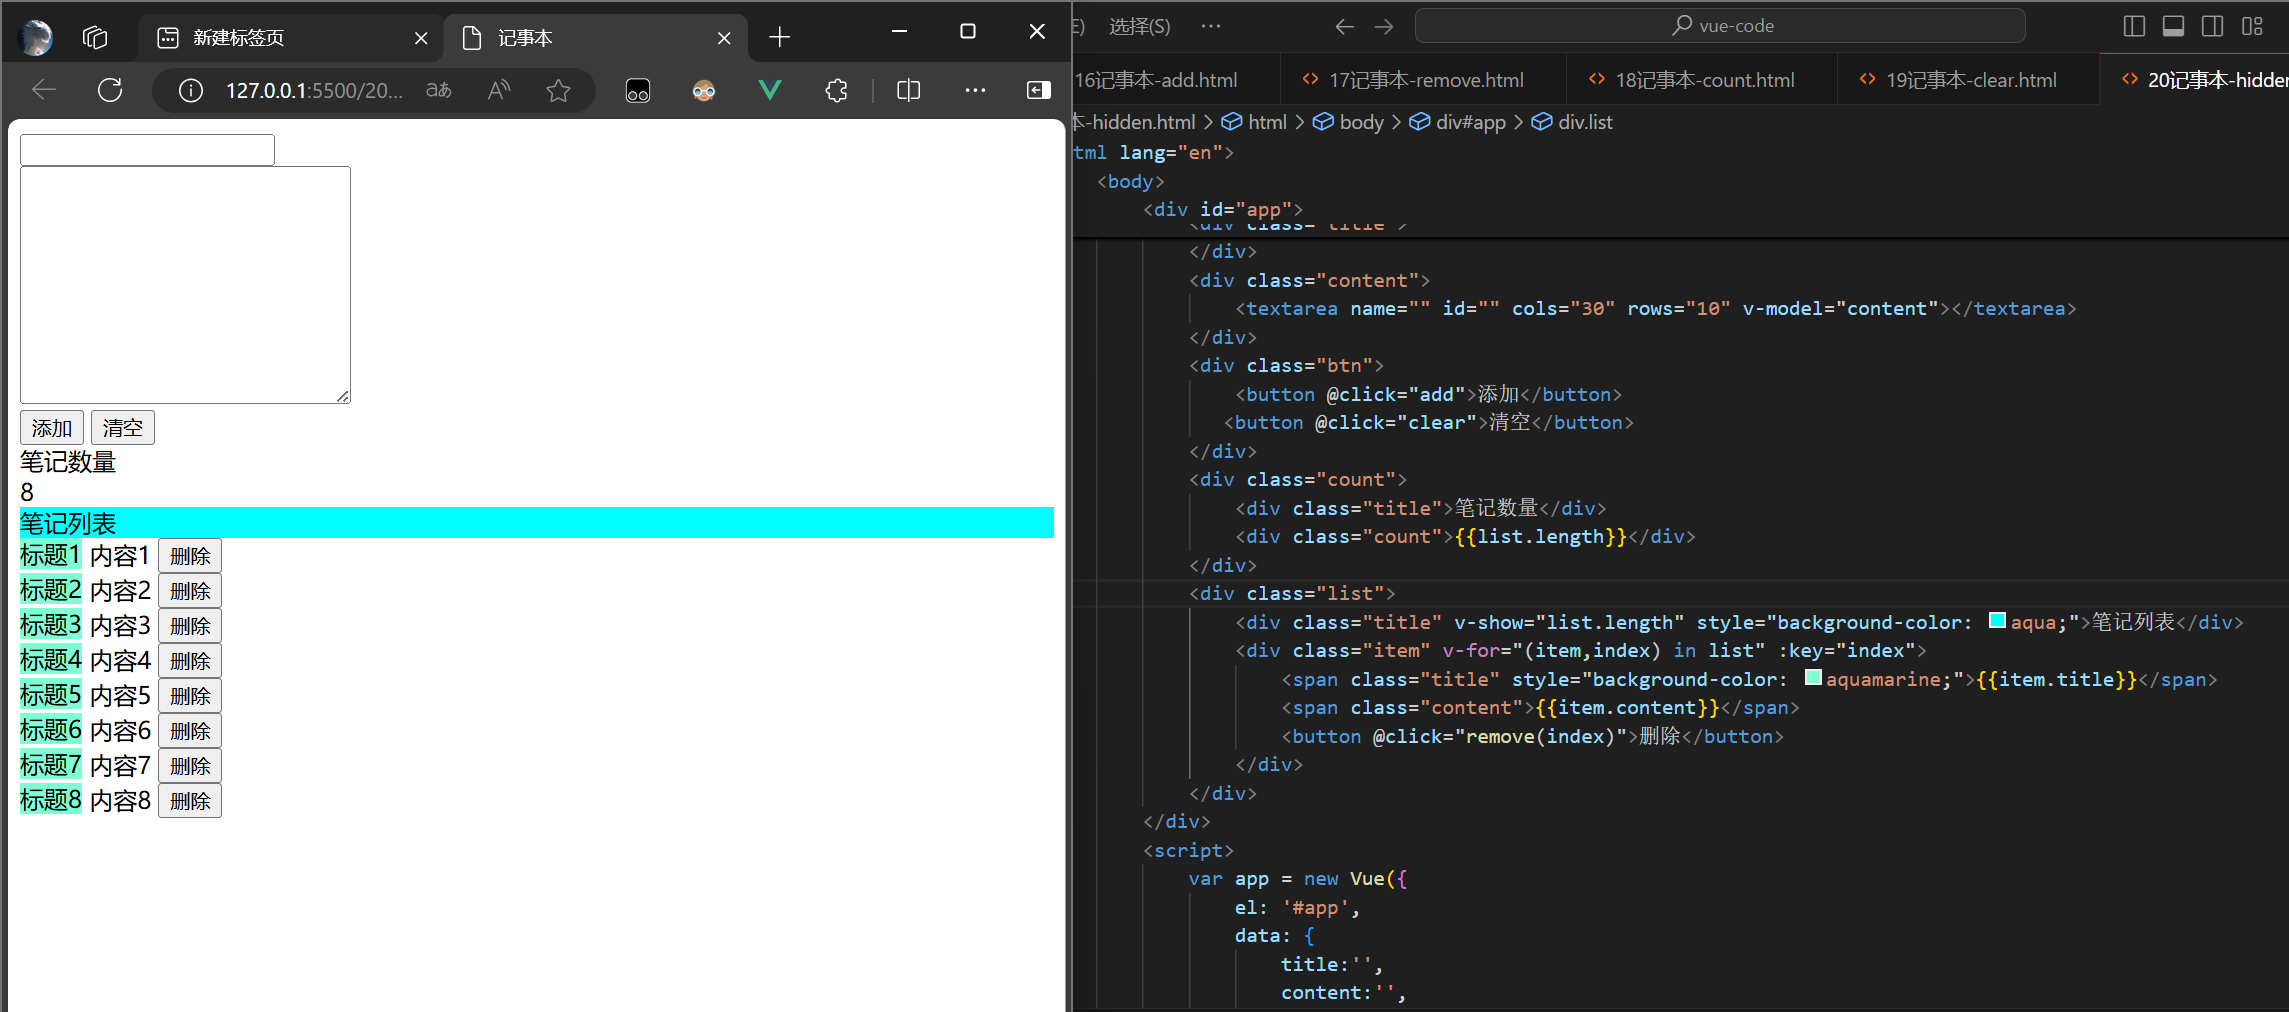Click the read aloud icon
The image size is (2289, 1012).
pyautogui.click(x=498, y=90)
